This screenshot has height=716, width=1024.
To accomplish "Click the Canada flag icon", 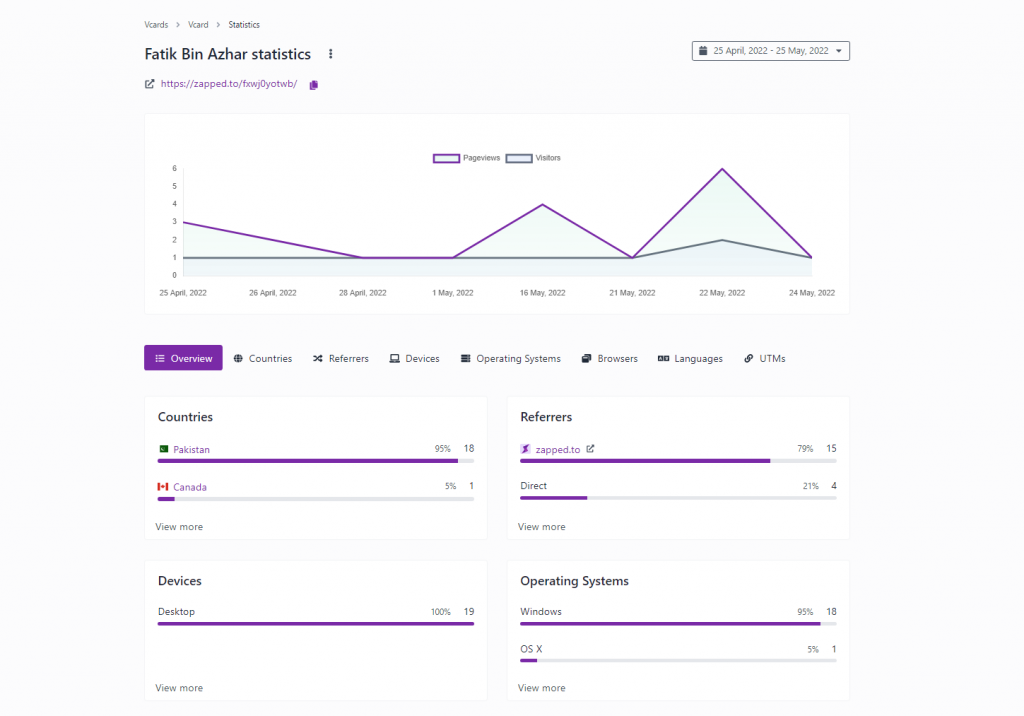I will point(163,487).
